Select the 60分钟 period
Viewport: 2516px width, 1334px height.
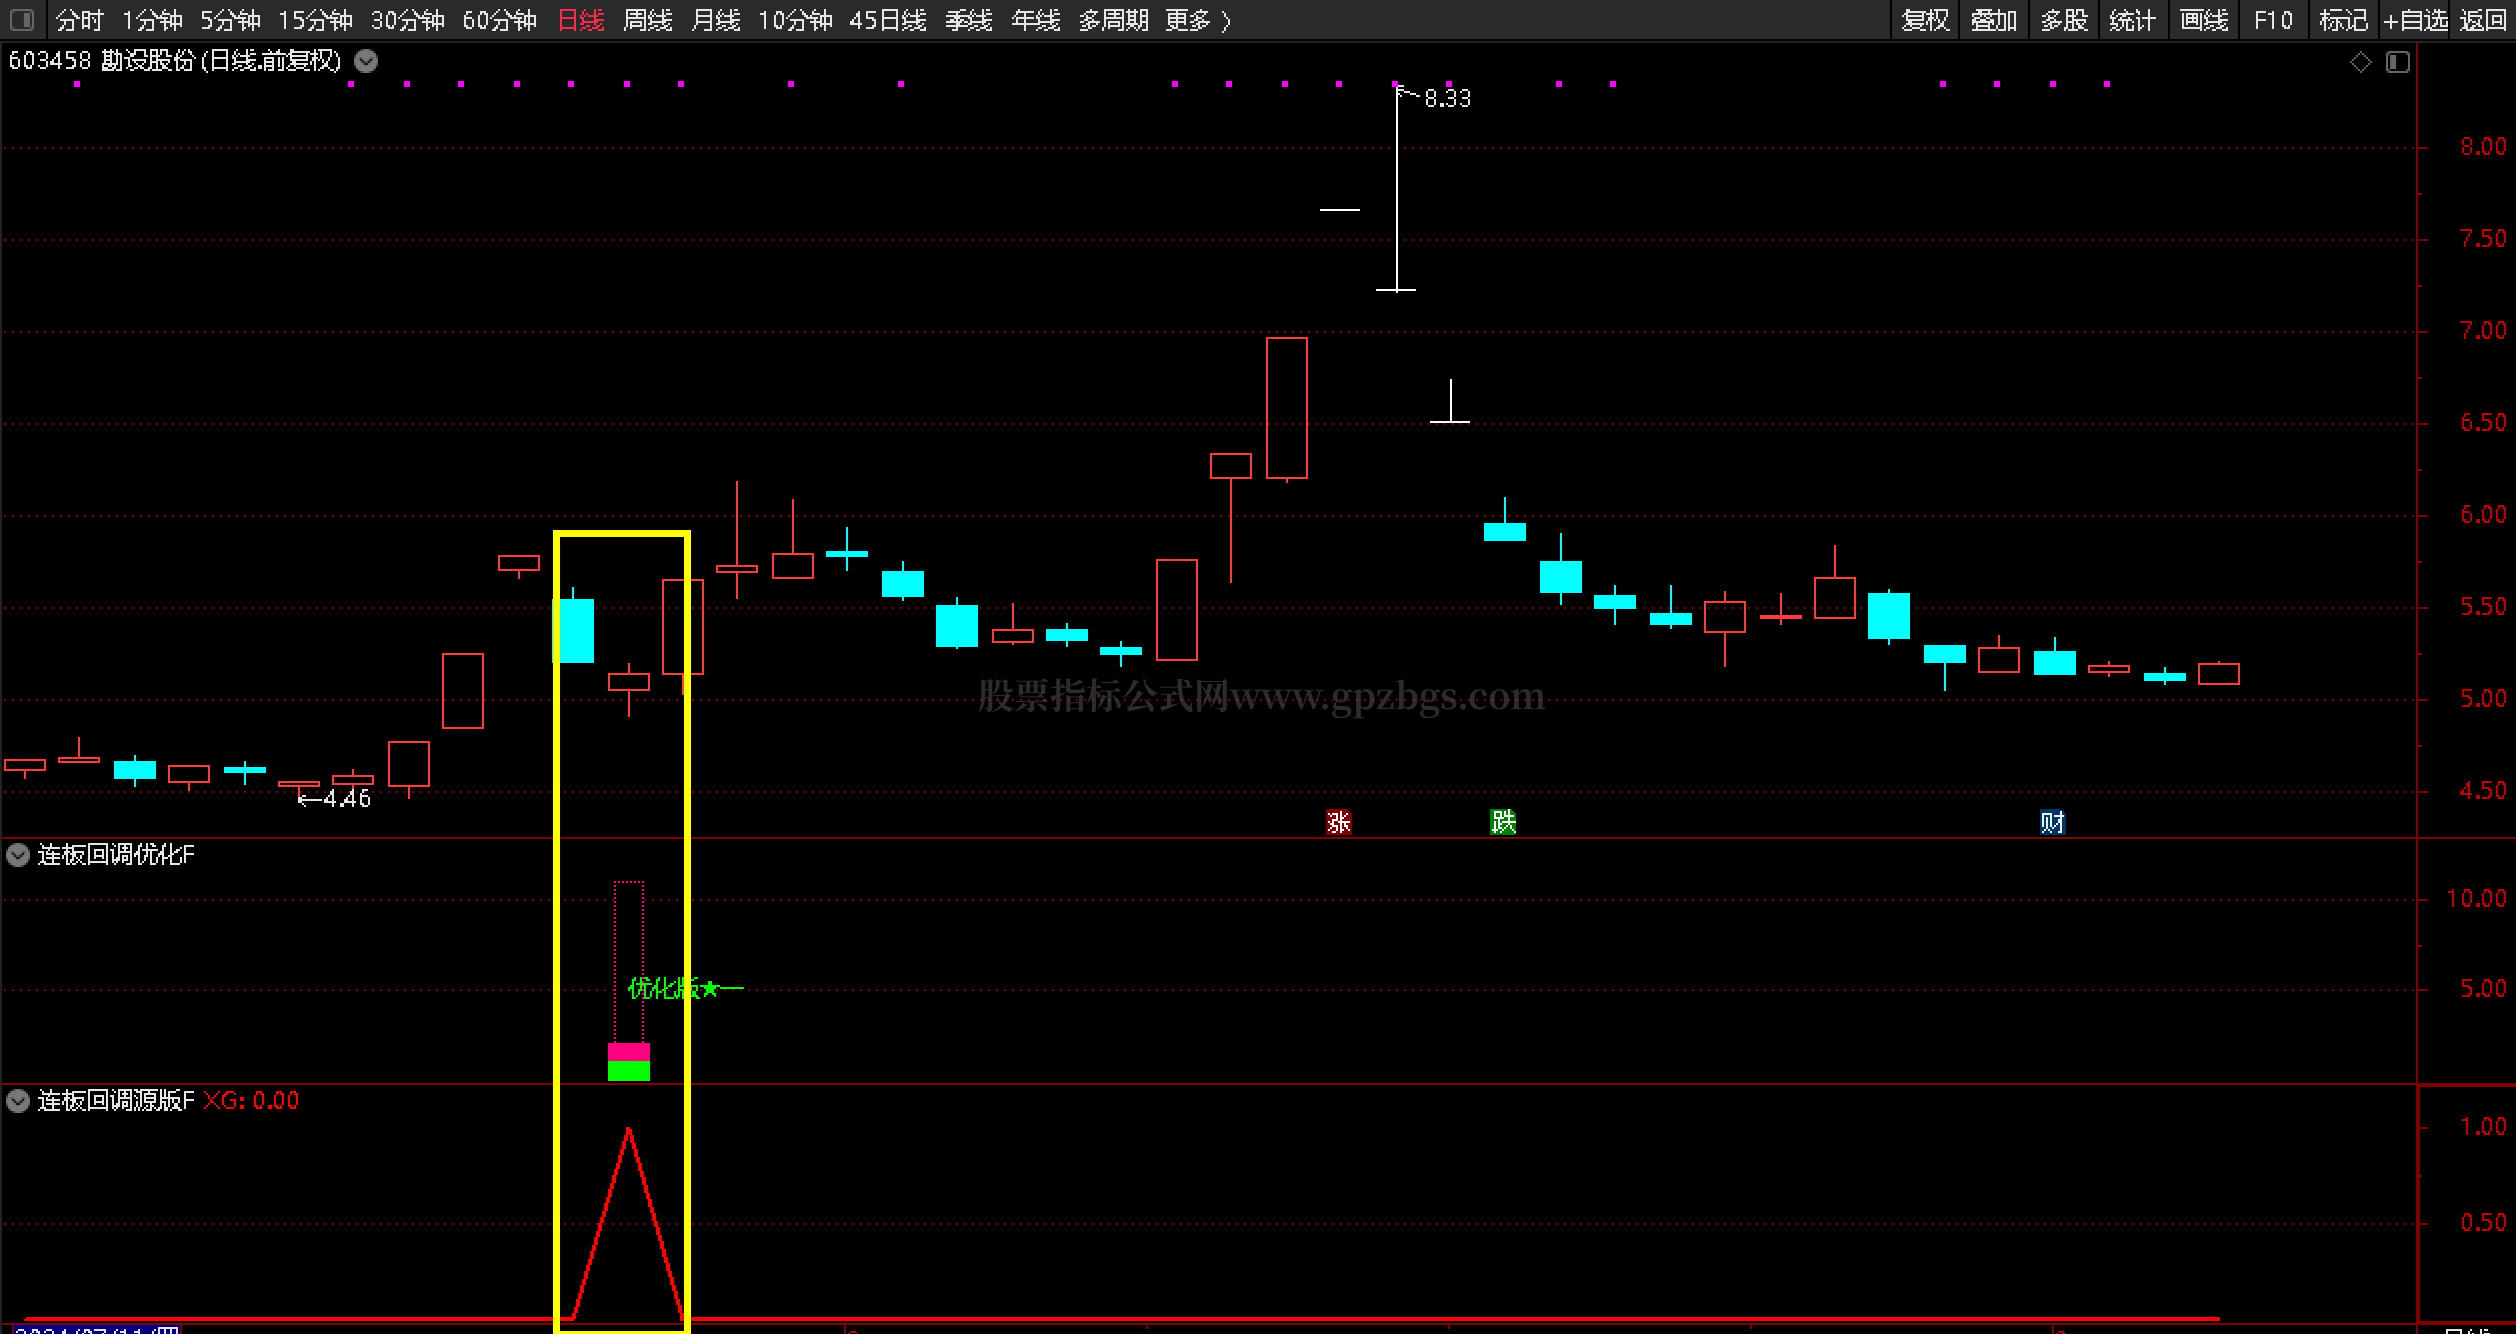point(500,20)
